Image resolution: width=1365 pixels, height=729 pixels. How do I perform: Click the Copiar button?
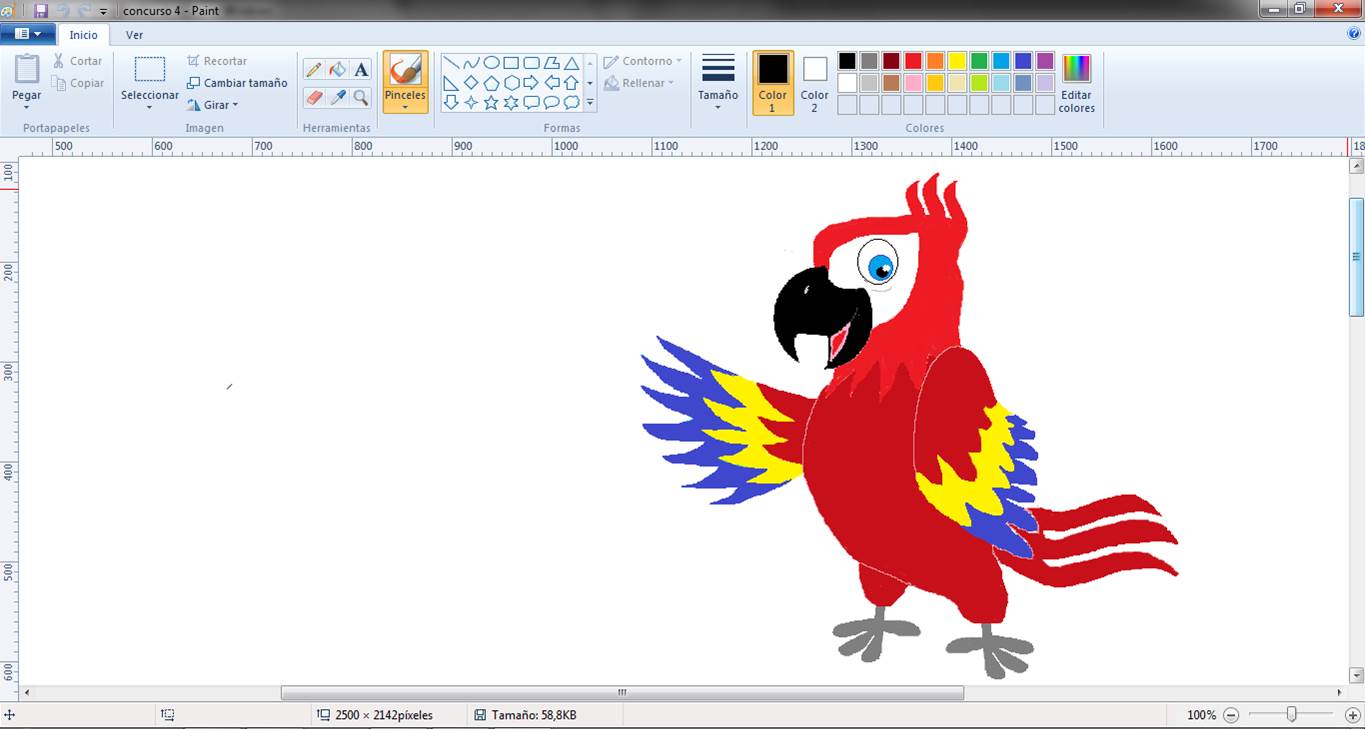click(77, 83)
